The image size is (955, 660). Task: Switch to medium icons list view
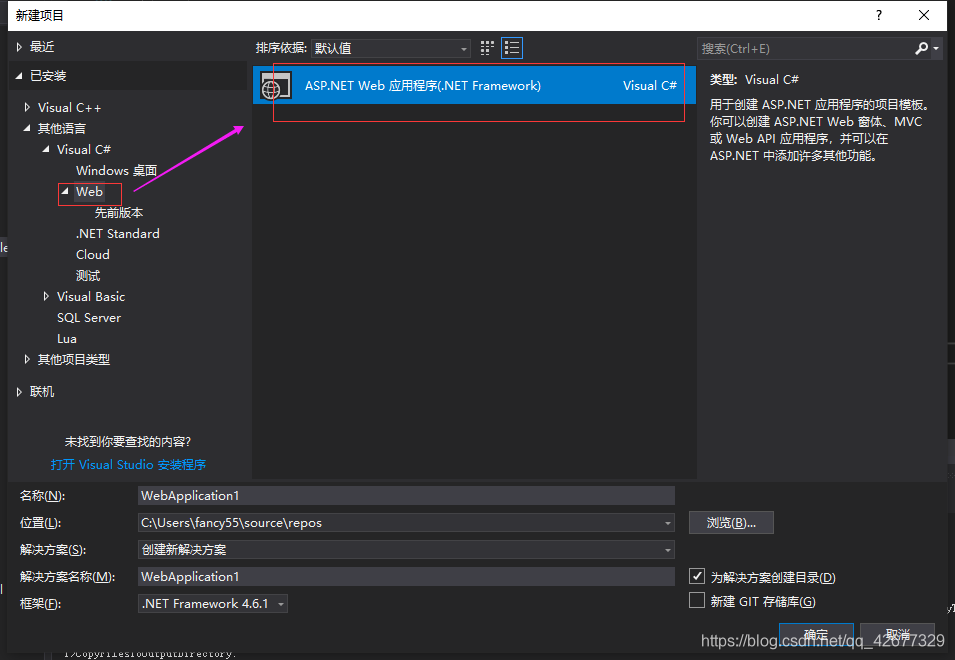[x=512, y=48]
